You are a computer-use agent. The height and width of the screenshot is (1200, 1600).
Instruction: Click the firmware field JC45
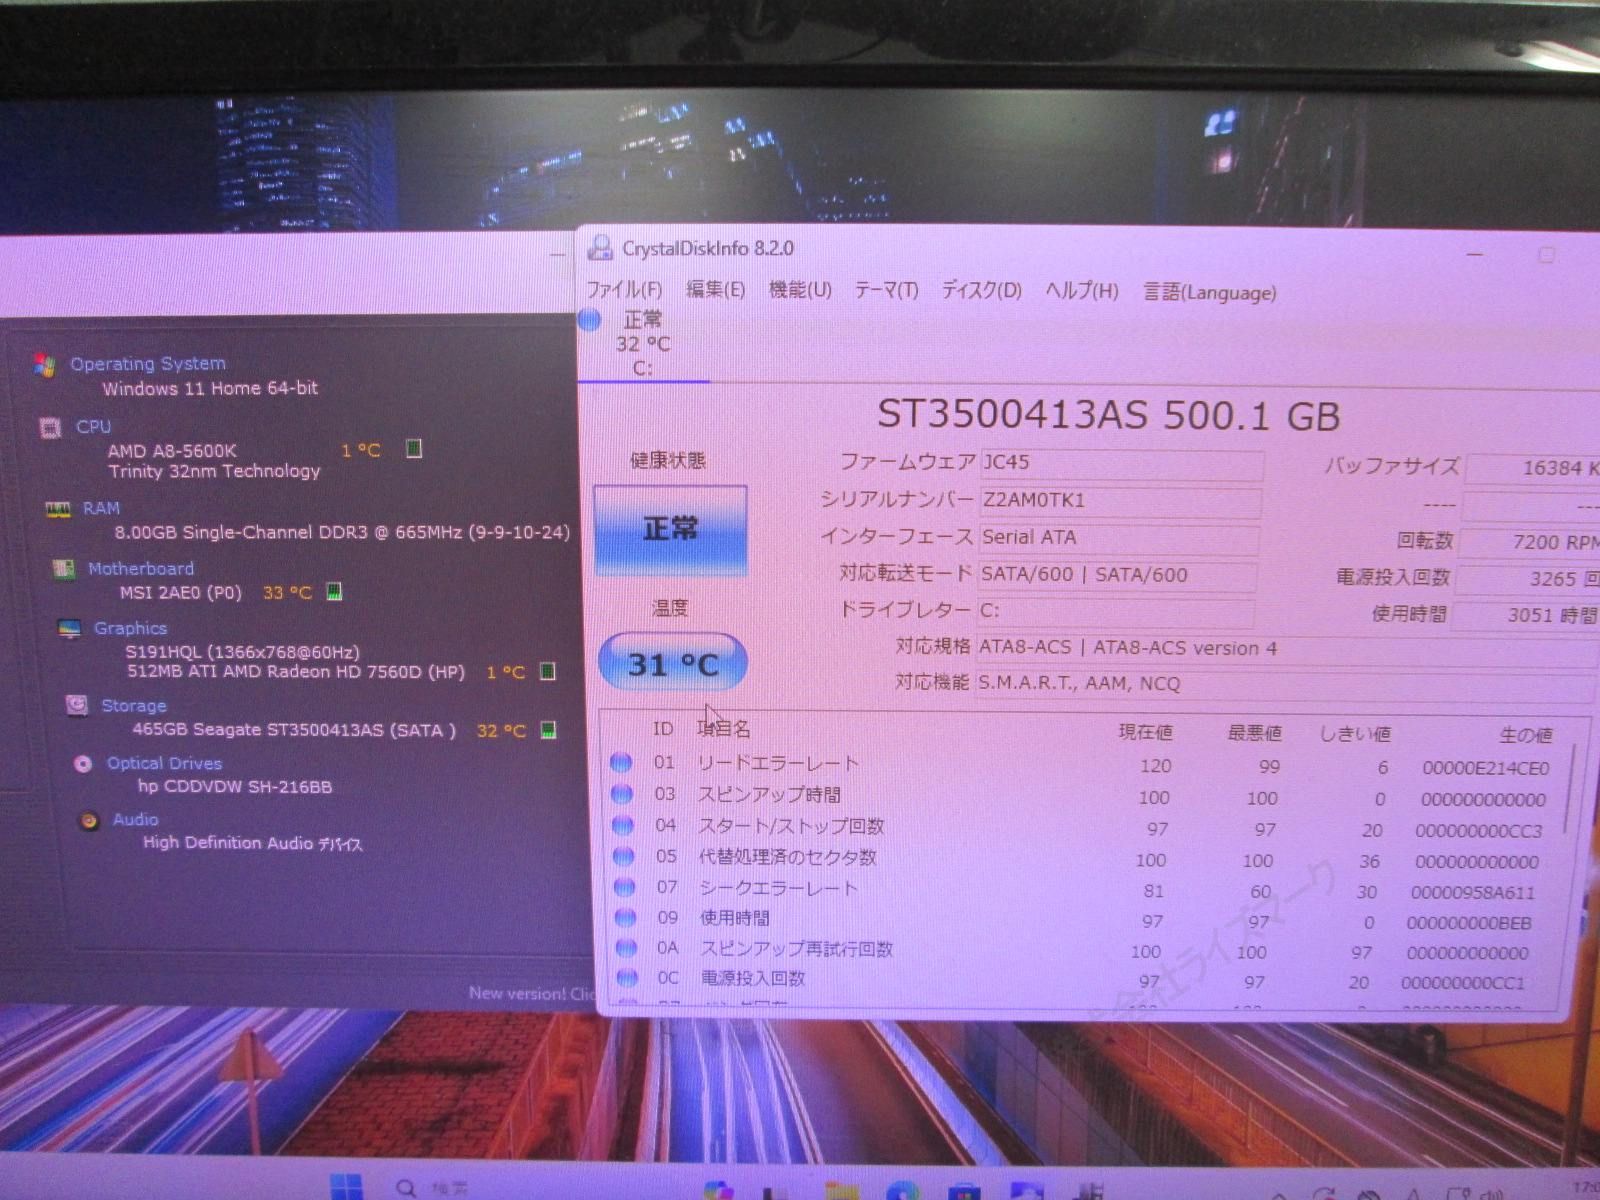(x=1121, y=463)
